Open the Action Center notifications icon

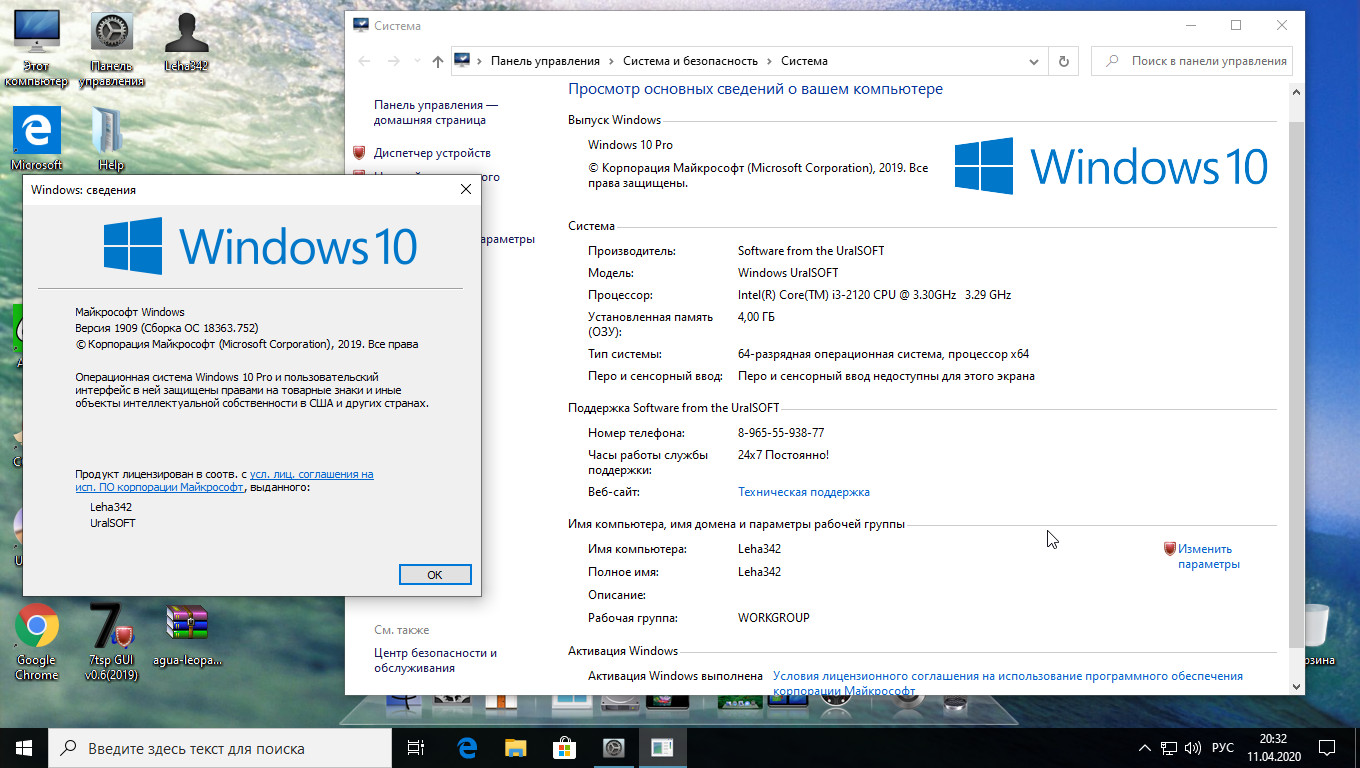(x=1326, y=748)
